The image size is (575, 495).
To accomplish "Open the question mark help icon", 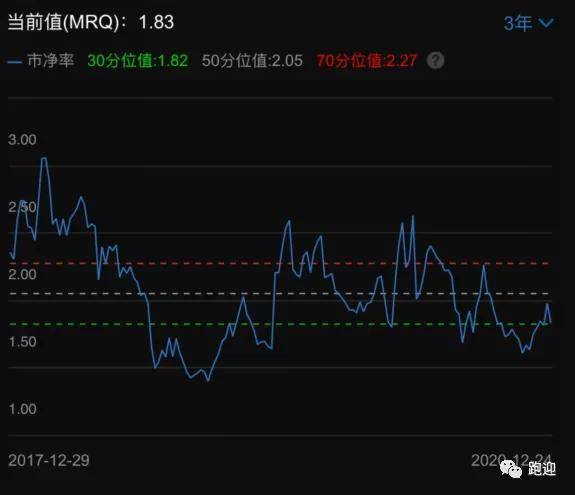I will [x=435, y=60].
